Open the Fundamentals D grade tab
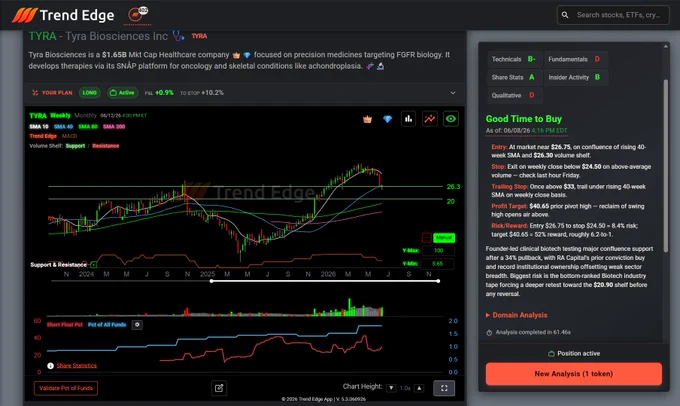 click(x=575, y=59)
